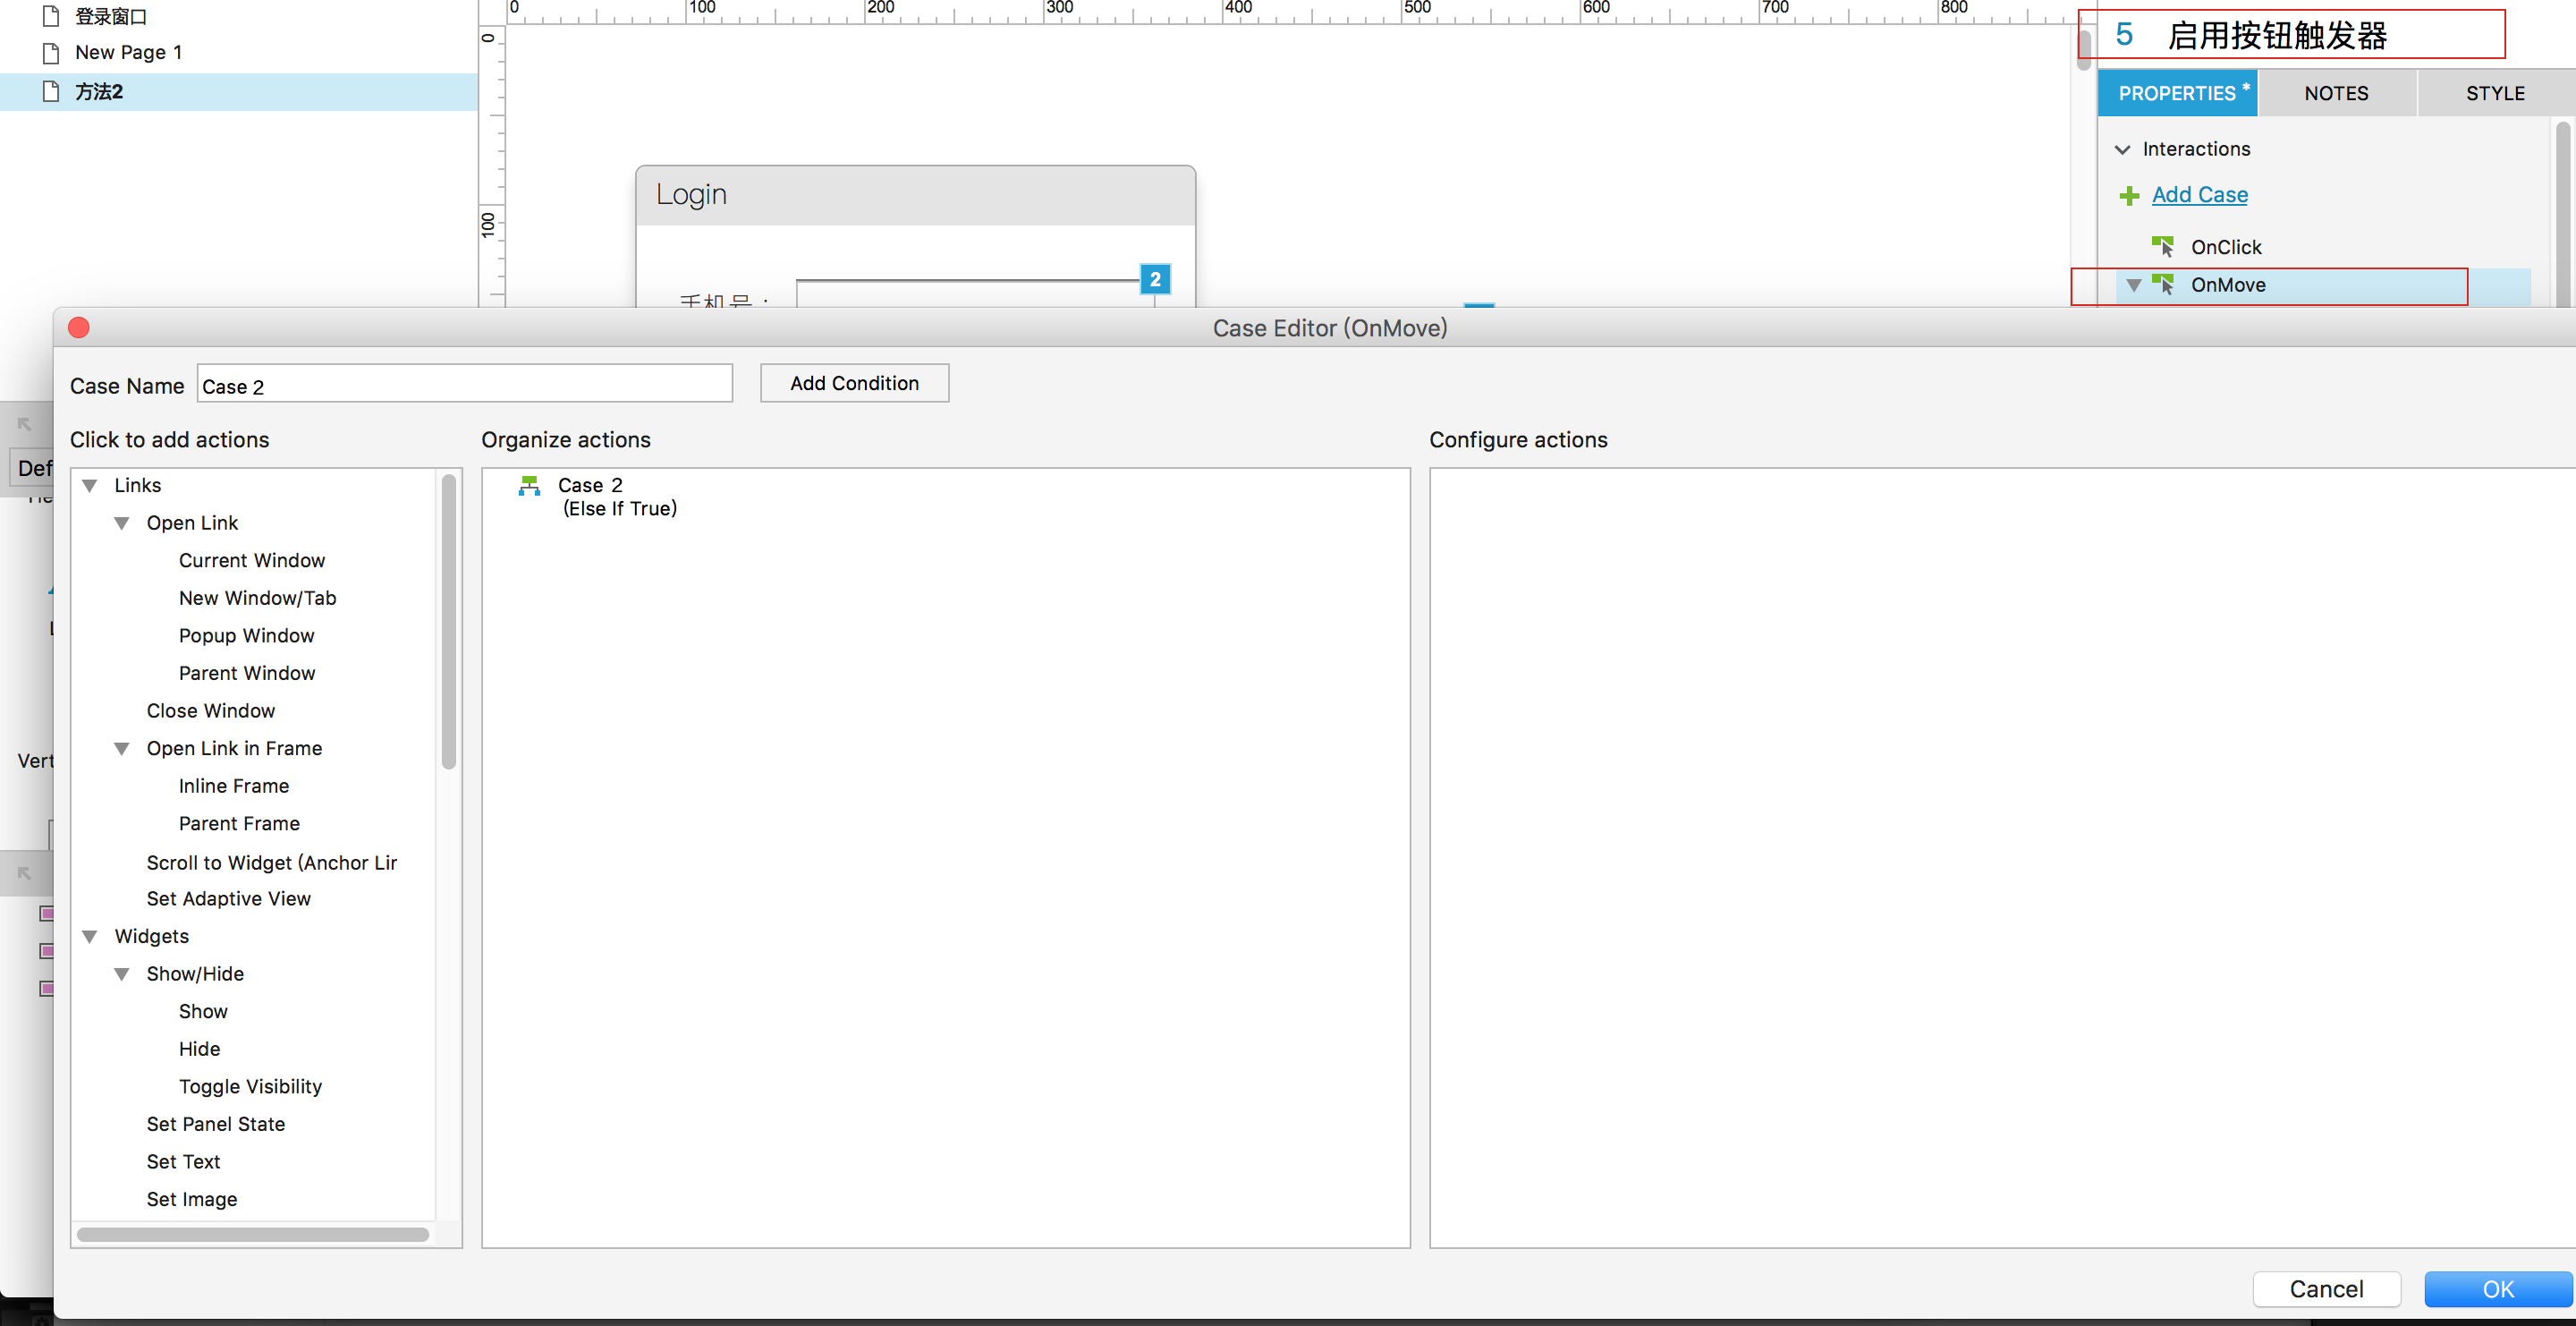Select Case 2 in Organize actions

coord(590,486)
